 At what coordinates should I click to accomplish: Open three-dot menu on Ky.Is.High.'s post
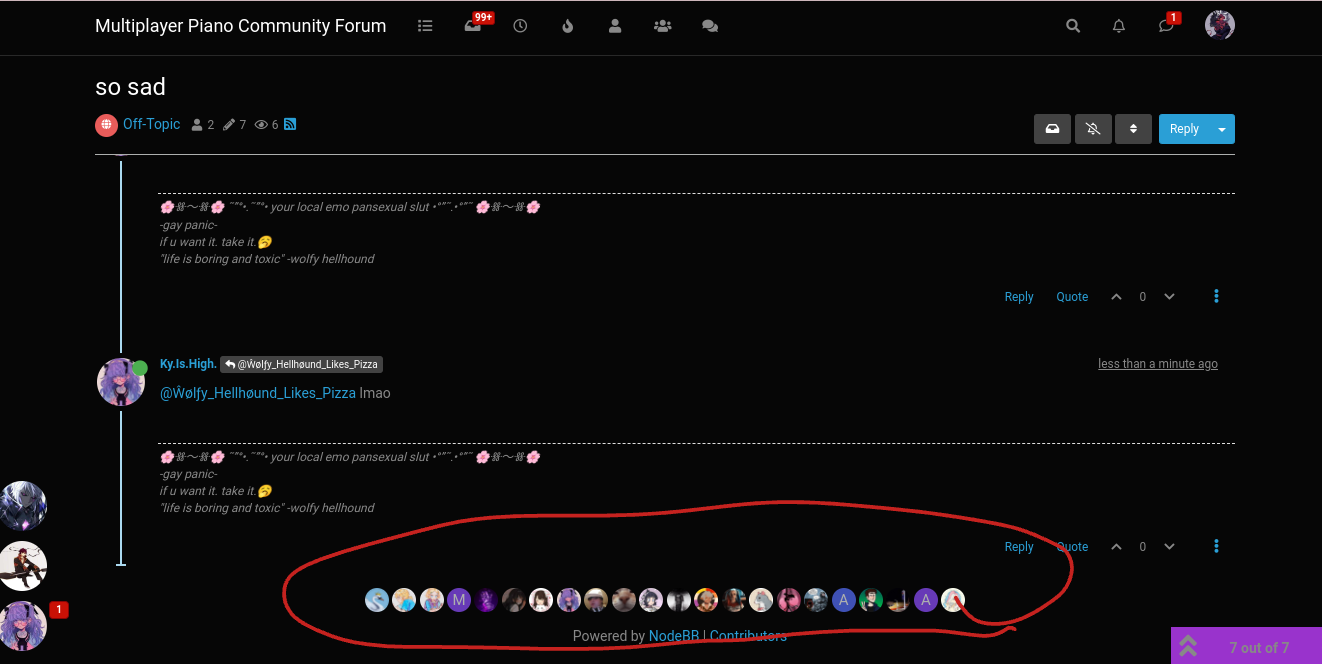point(1216,547)
